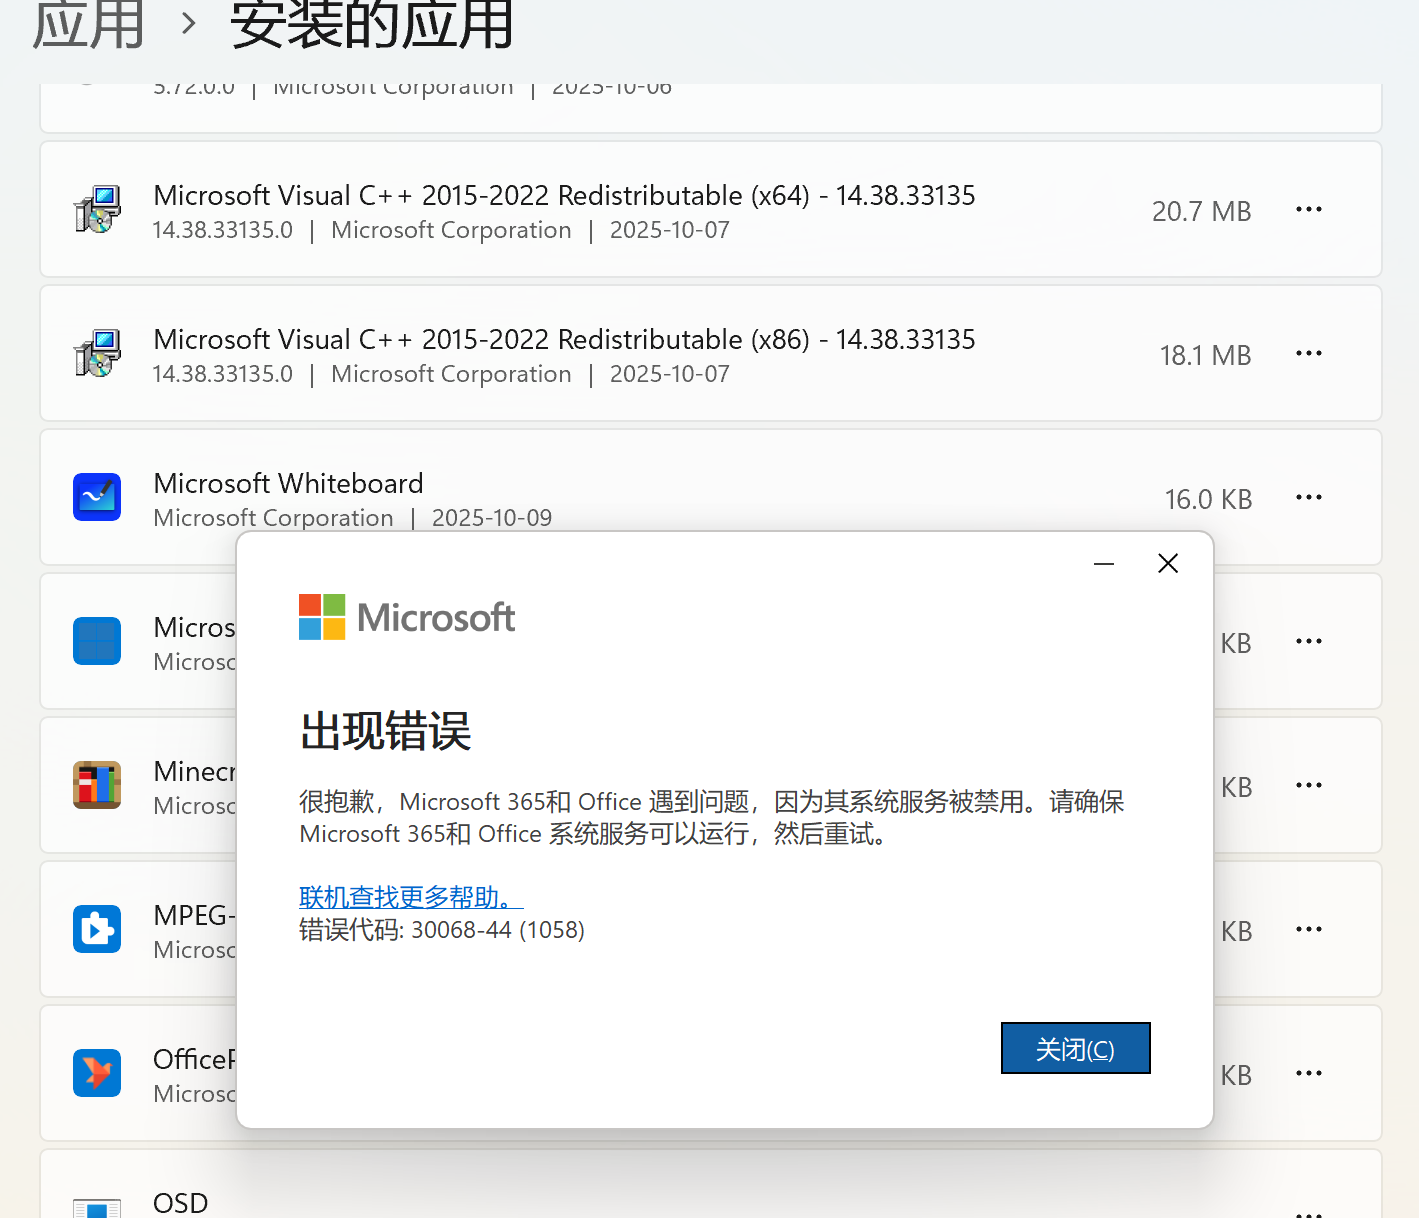
Task: Click the Visual C++ x64 Redistributable icon
Action: [x=97, y=209]
